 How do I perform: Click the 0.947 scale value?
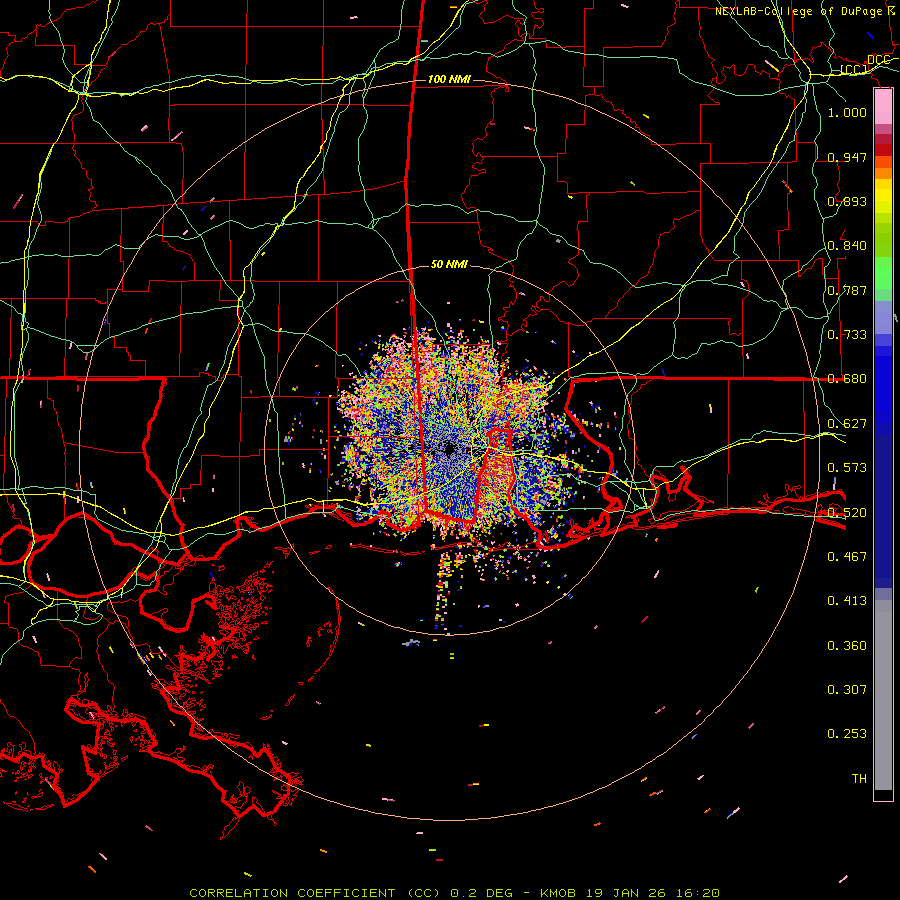coord(847,157)
